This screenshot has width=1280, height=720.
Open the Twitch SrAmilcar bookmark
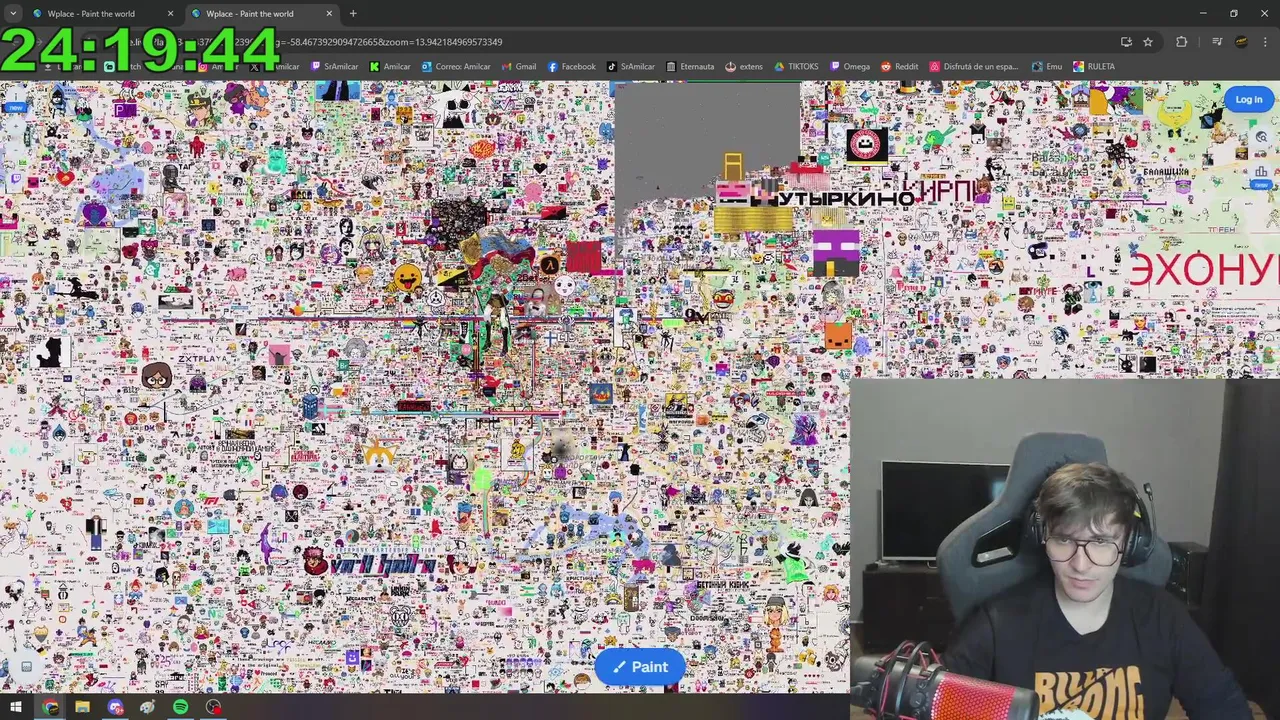(x=334, y=67)
